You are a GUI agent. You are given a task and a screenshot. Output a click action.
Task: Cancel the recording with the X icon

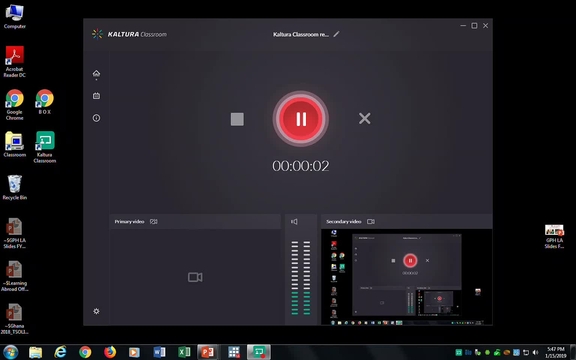[364, 118]
